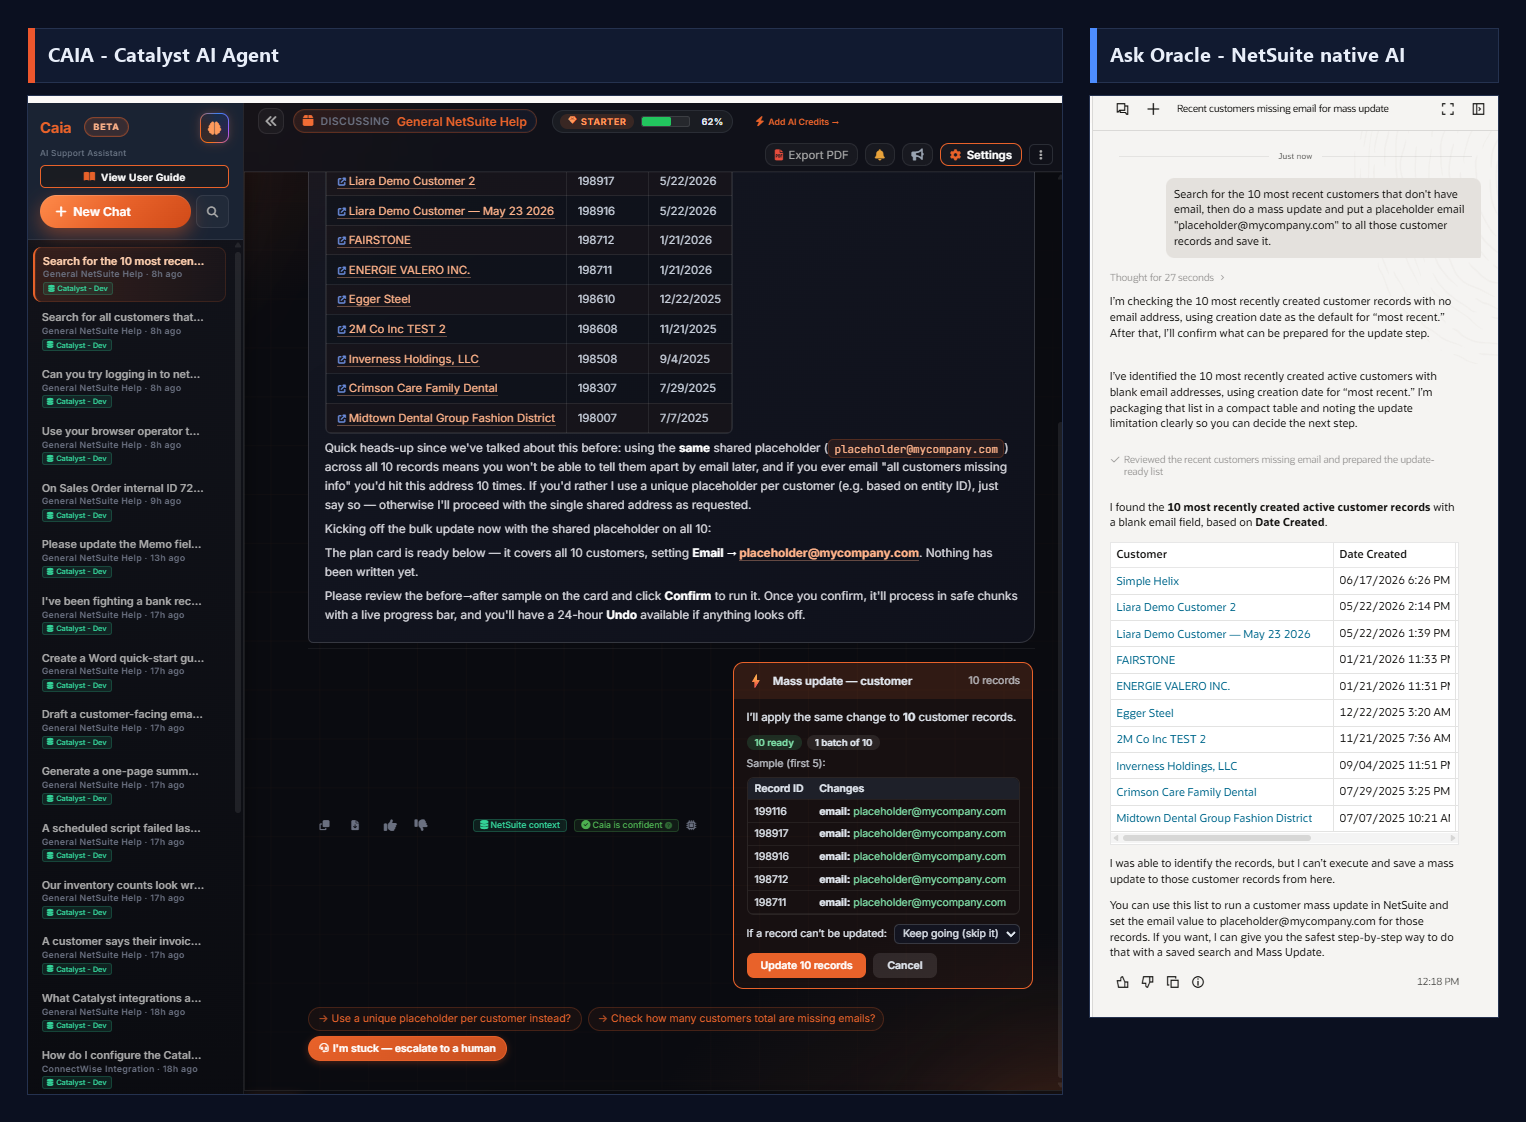Click the 'Caia is confident' badge
1526x1122 pixels.
point(627,825)
